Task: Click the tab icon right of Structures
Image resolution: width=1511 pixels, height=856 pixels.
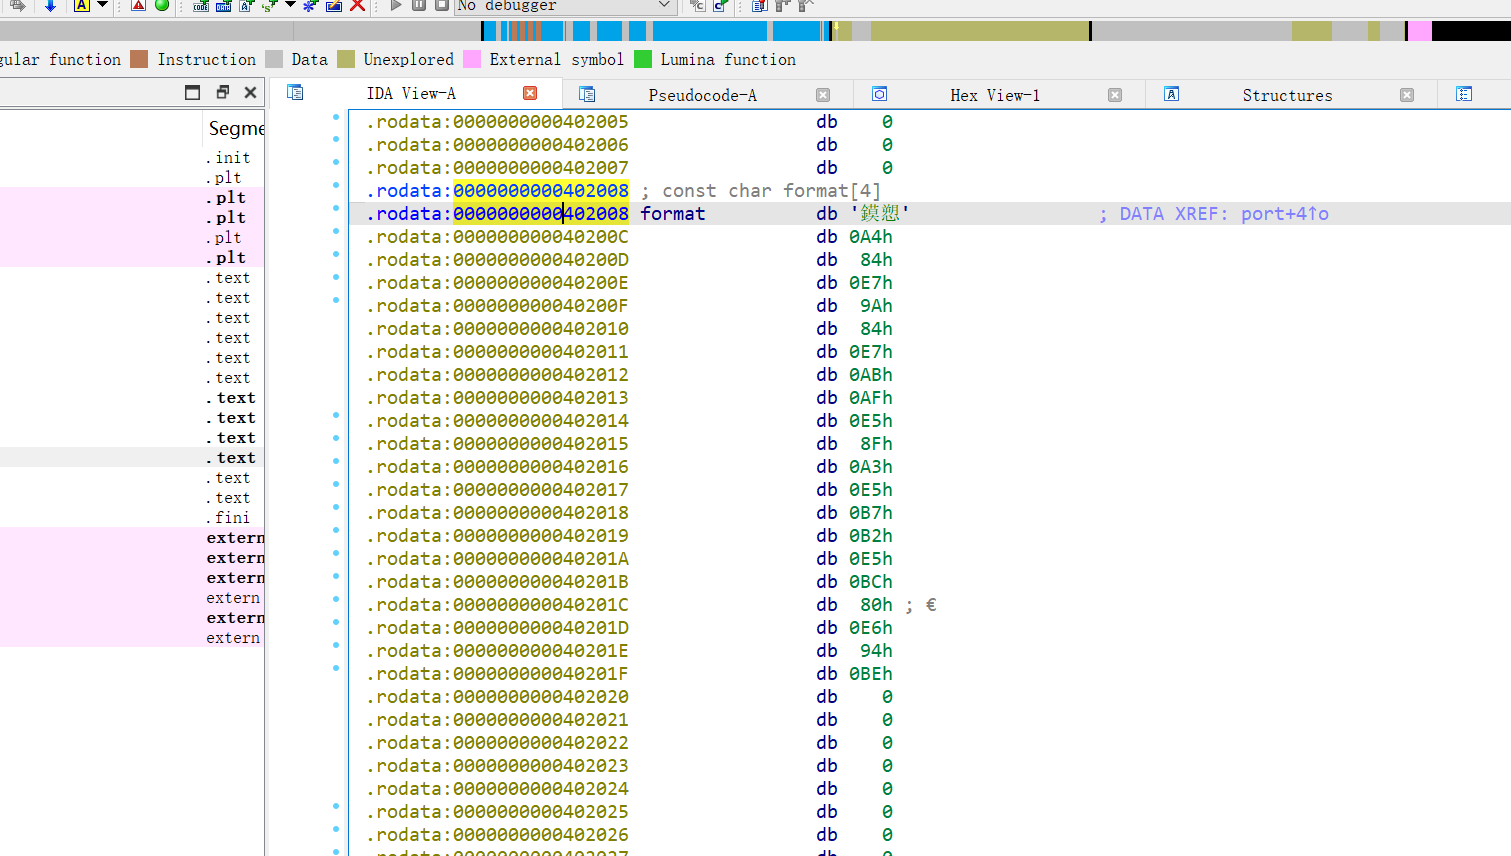Action: click(x=1464, y=94)
